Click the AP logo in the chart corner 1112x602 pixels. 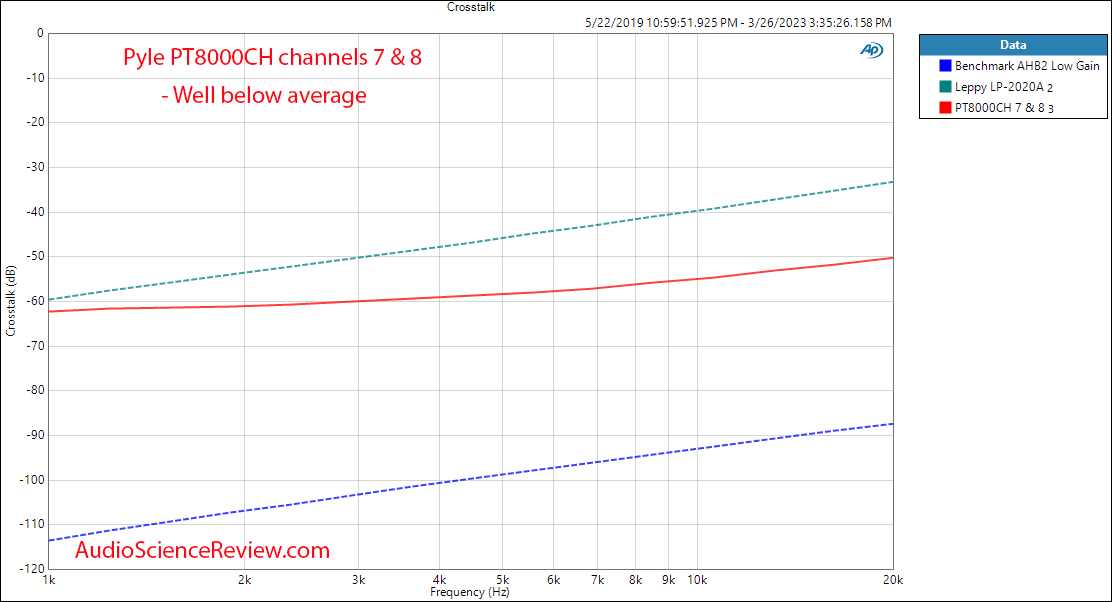coord(872,50)
